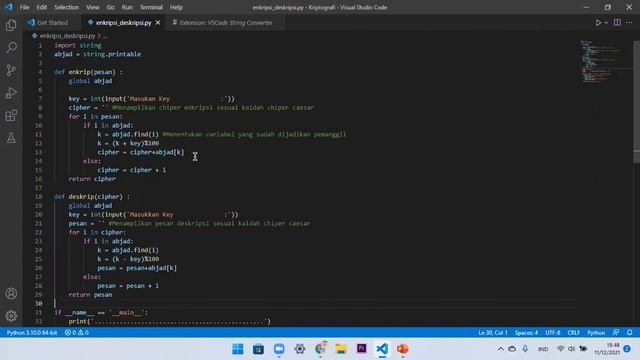Open Run and Debug view
Viewport: 640px width, 360px height.
click(11, 93)
